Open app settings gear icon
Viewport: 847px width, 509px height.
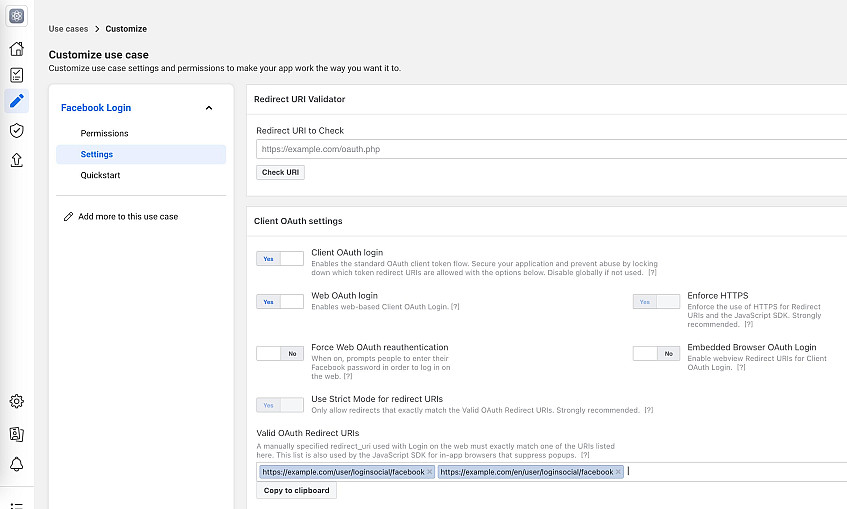click(17, 401)
